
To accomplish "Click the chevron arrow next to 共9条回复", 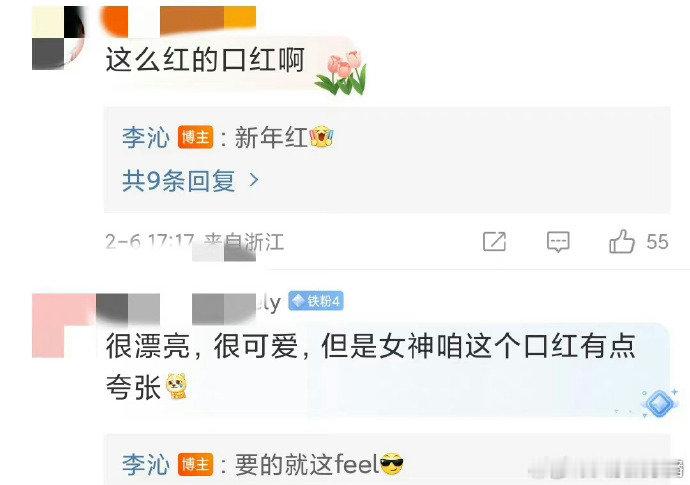I will [x=254, y=180].
